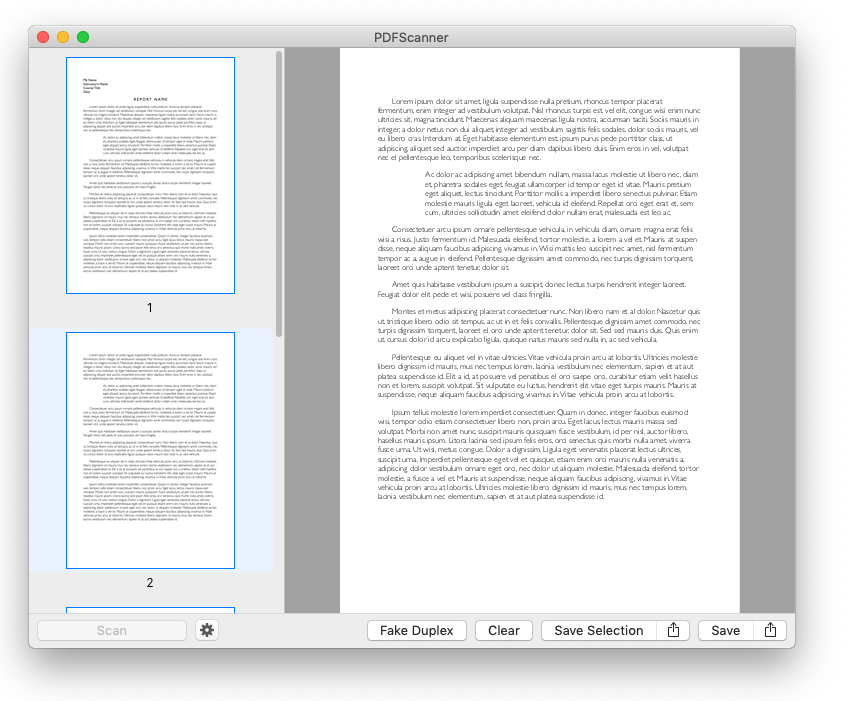Click the thumbnail sidebar scrollbar
Screen dimensions: 857x701
[279, 194]
